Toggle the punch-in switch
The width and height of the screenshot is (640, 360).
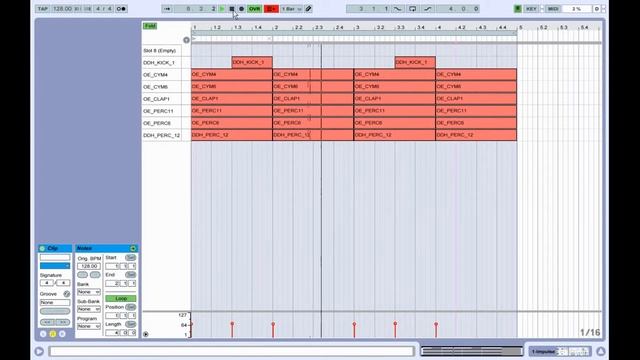398,9
